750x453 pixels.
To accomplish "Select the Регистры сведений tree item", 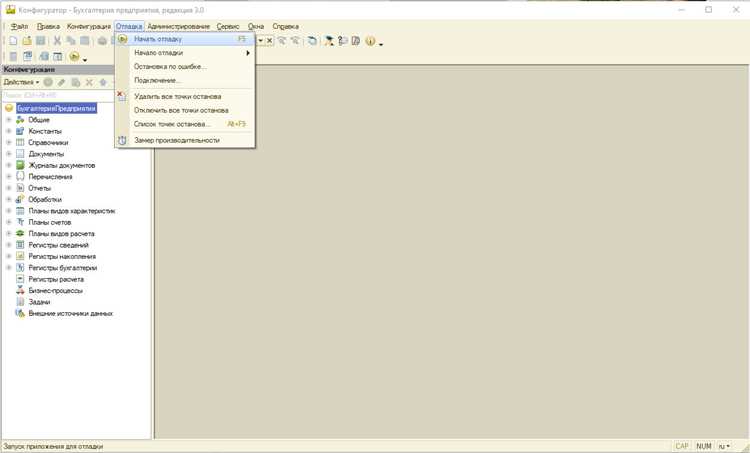I will coord(58,245).
